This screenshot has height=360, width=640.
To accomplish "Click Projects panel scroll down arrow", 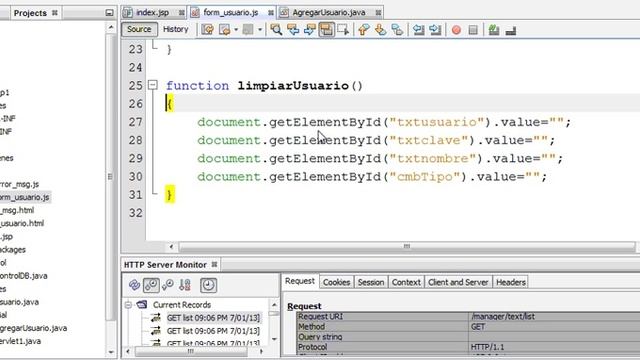I will (x=111, y=352).
